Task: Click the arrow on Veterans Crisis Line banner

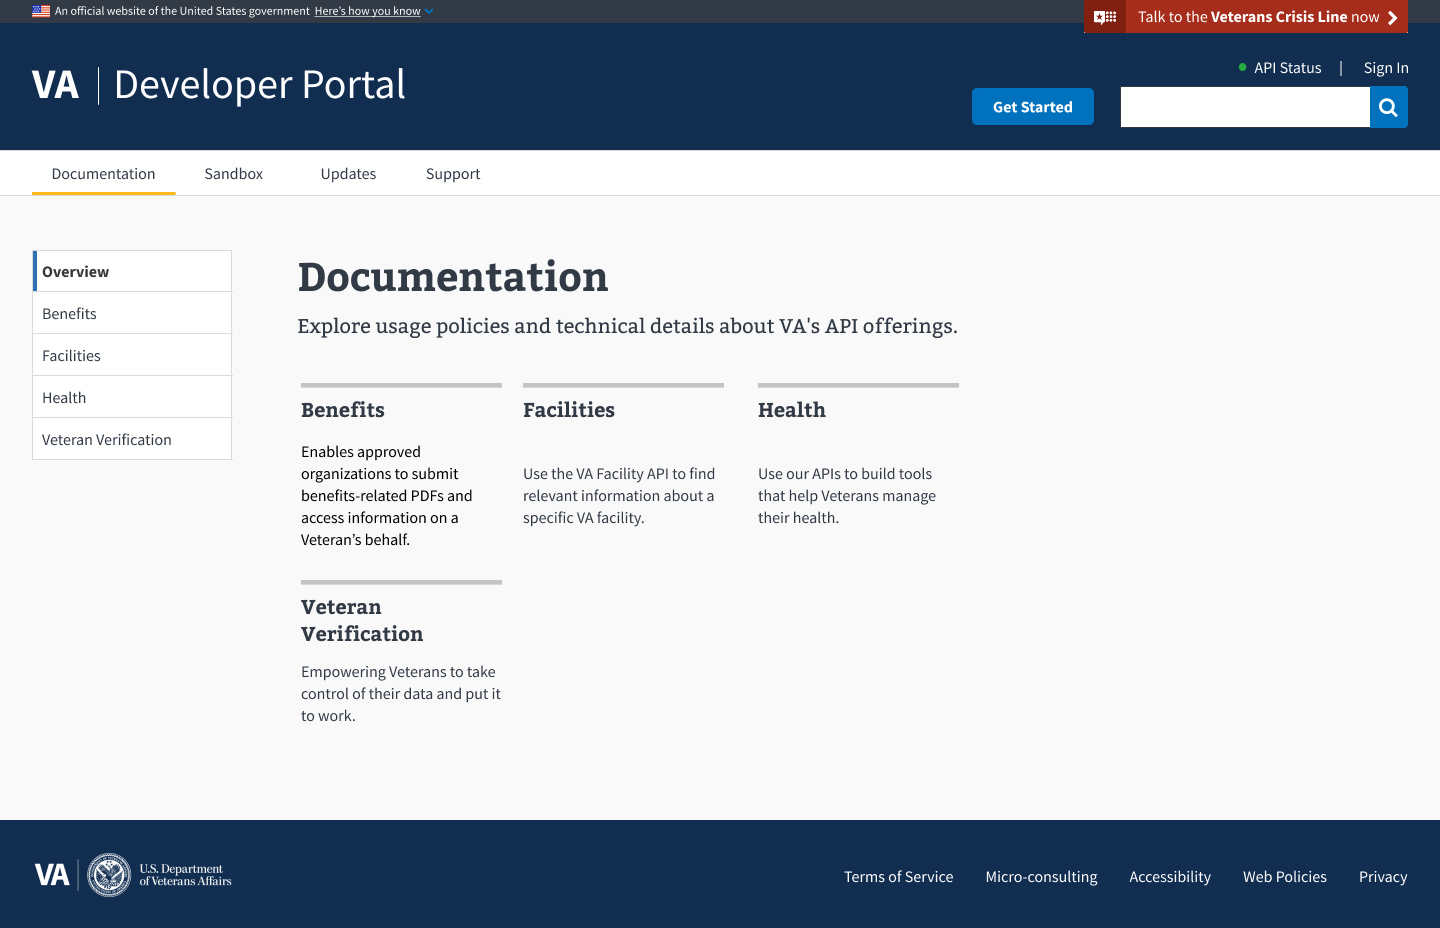Action: tap(1392, 17)
